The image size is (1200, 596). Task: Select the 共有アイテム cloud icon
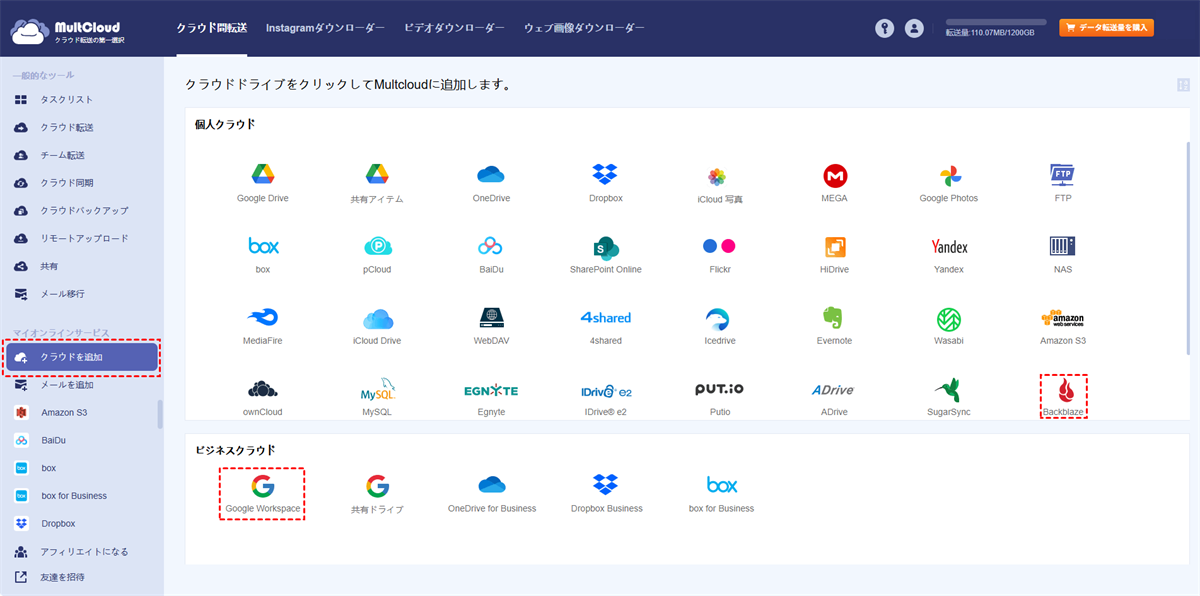coord(376,174)
